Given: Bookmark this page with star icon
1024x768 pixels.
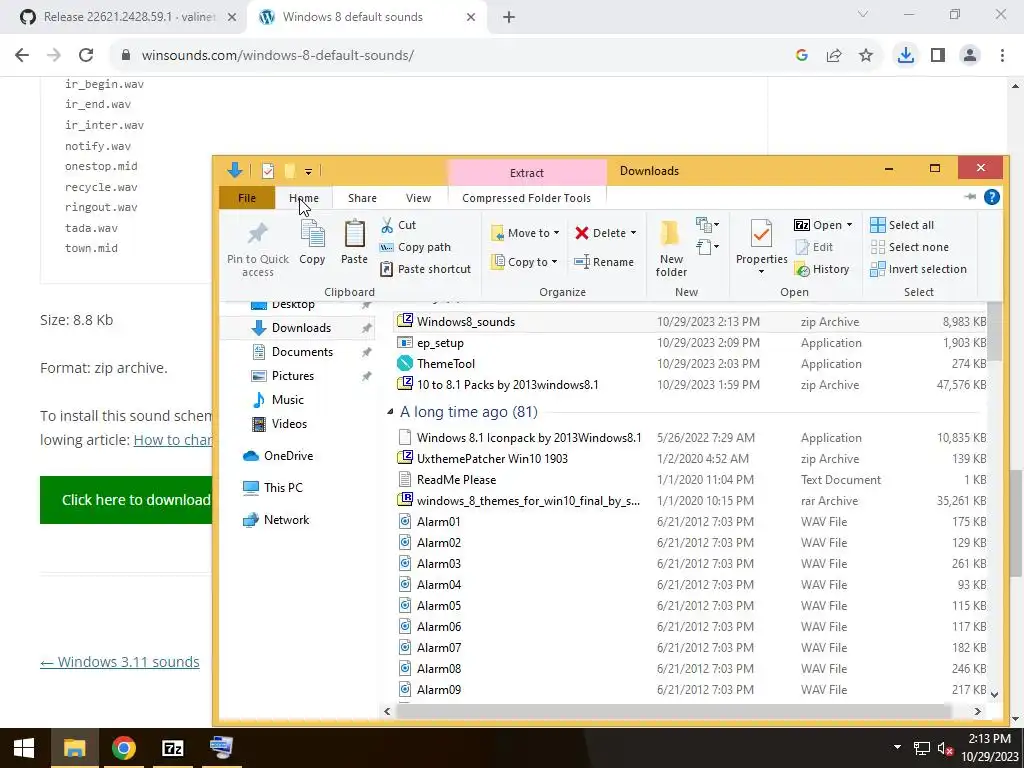Looking at the screenshot, I should click(x=866, y=56).
